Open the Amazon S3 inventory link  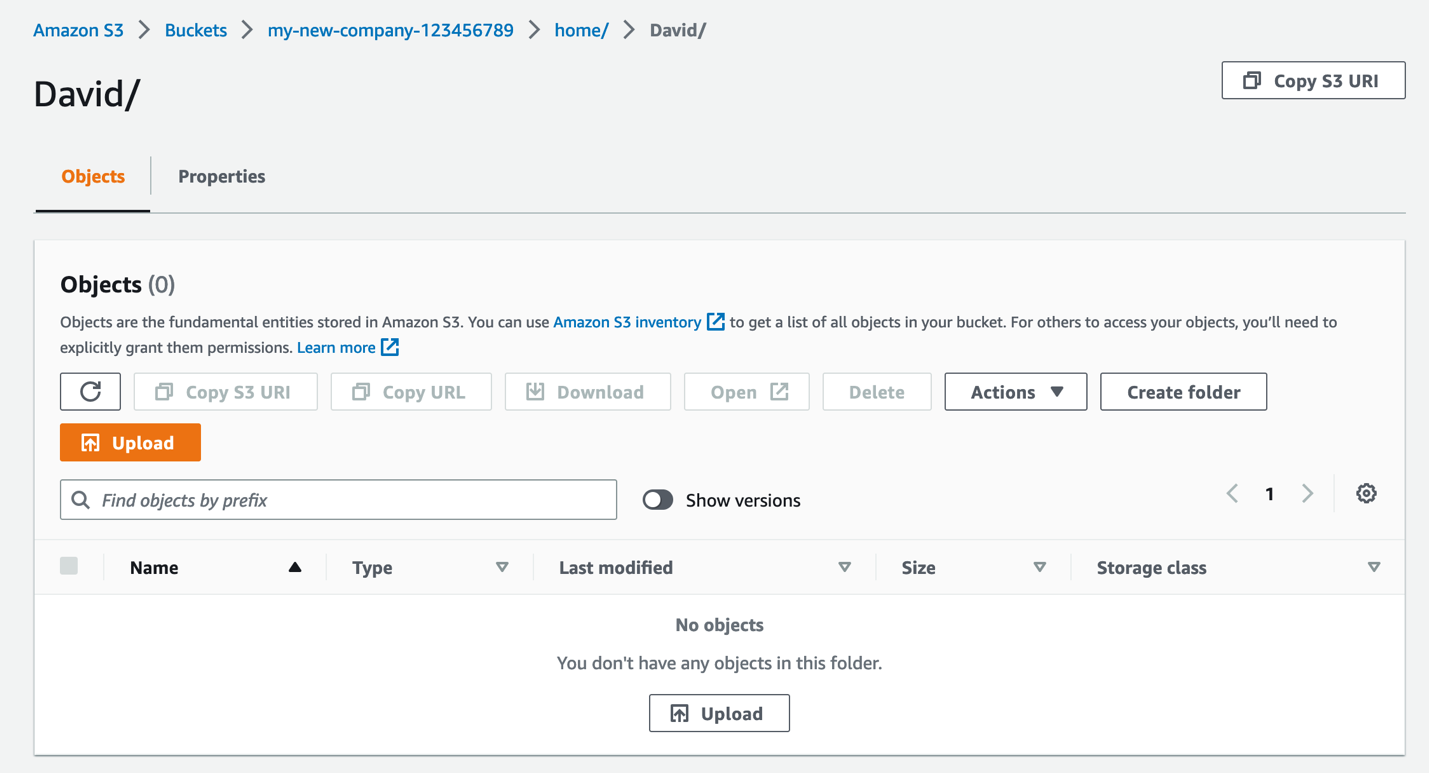(x=628, y=321)
